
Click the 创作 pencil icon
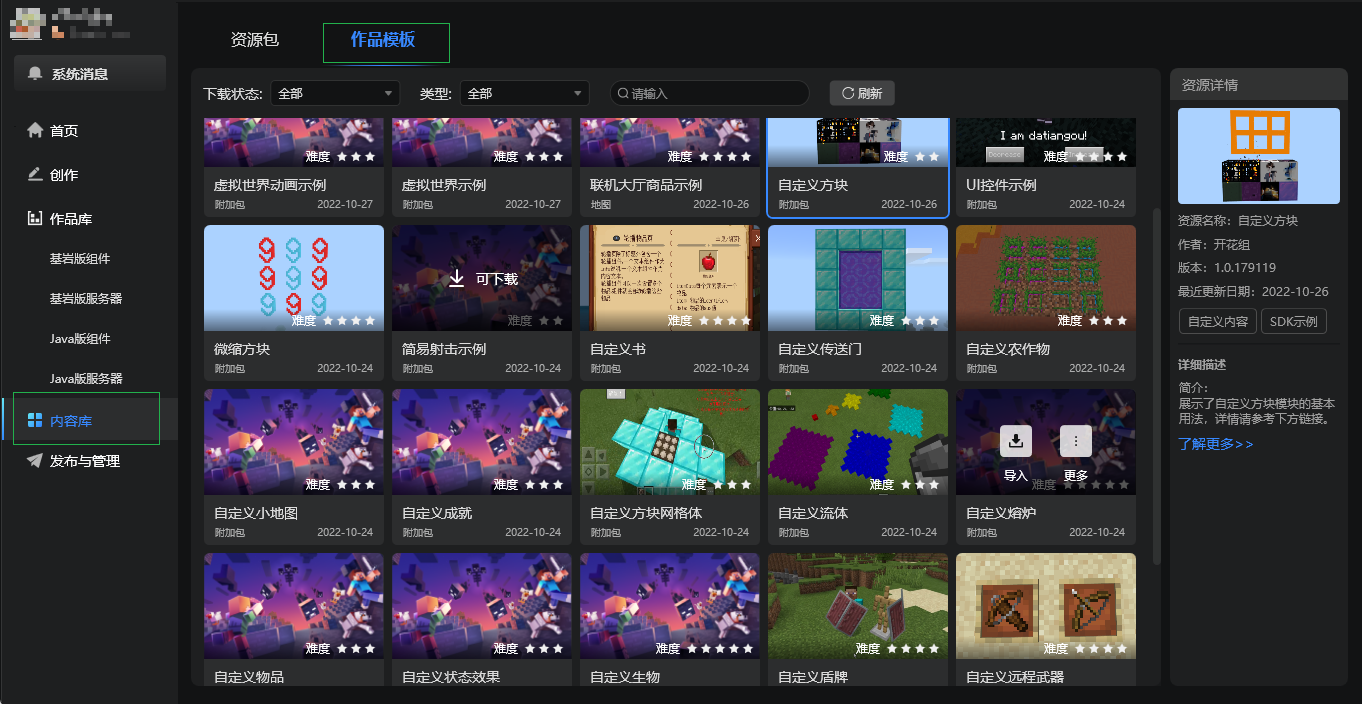coord(35,174)
